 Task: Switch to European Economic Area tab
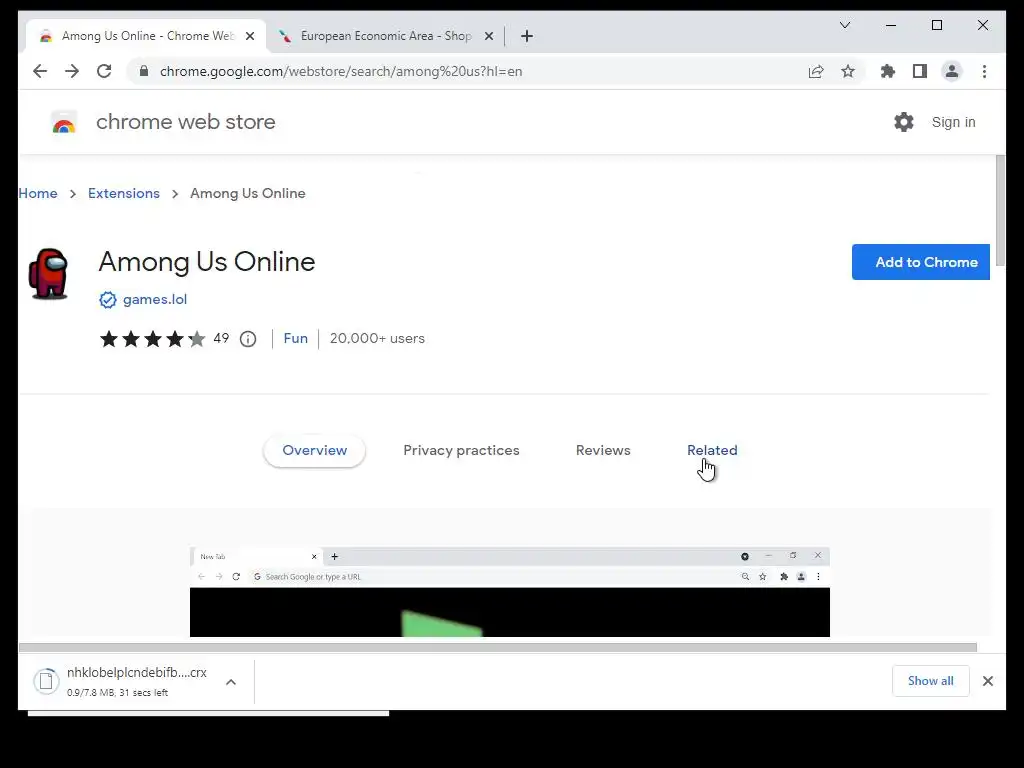385,36
